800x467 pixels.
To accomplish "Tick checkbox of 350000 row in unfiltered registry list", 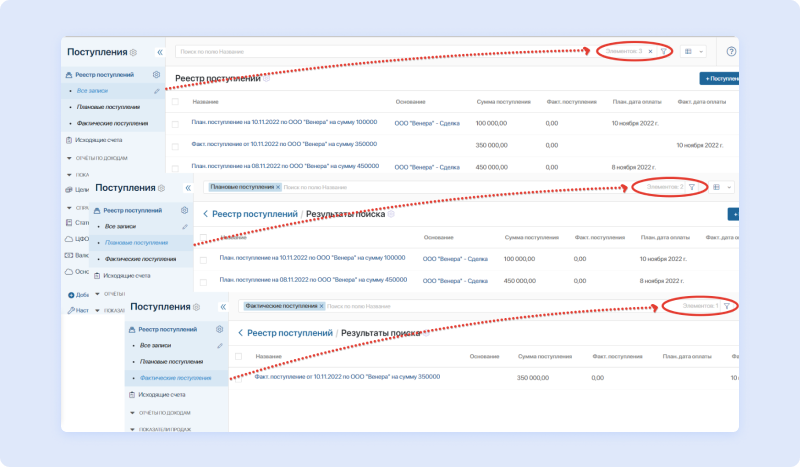I will coord(175,144).
